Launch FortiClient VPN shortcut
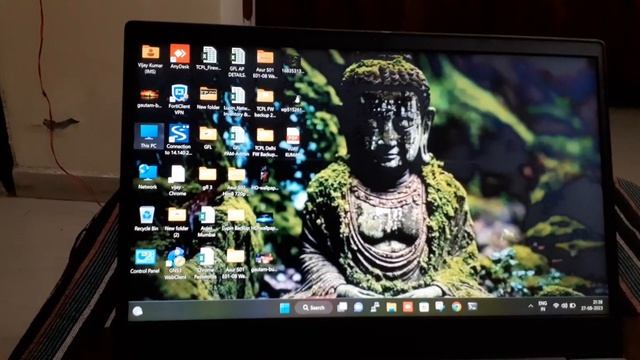 pos(179,100)
